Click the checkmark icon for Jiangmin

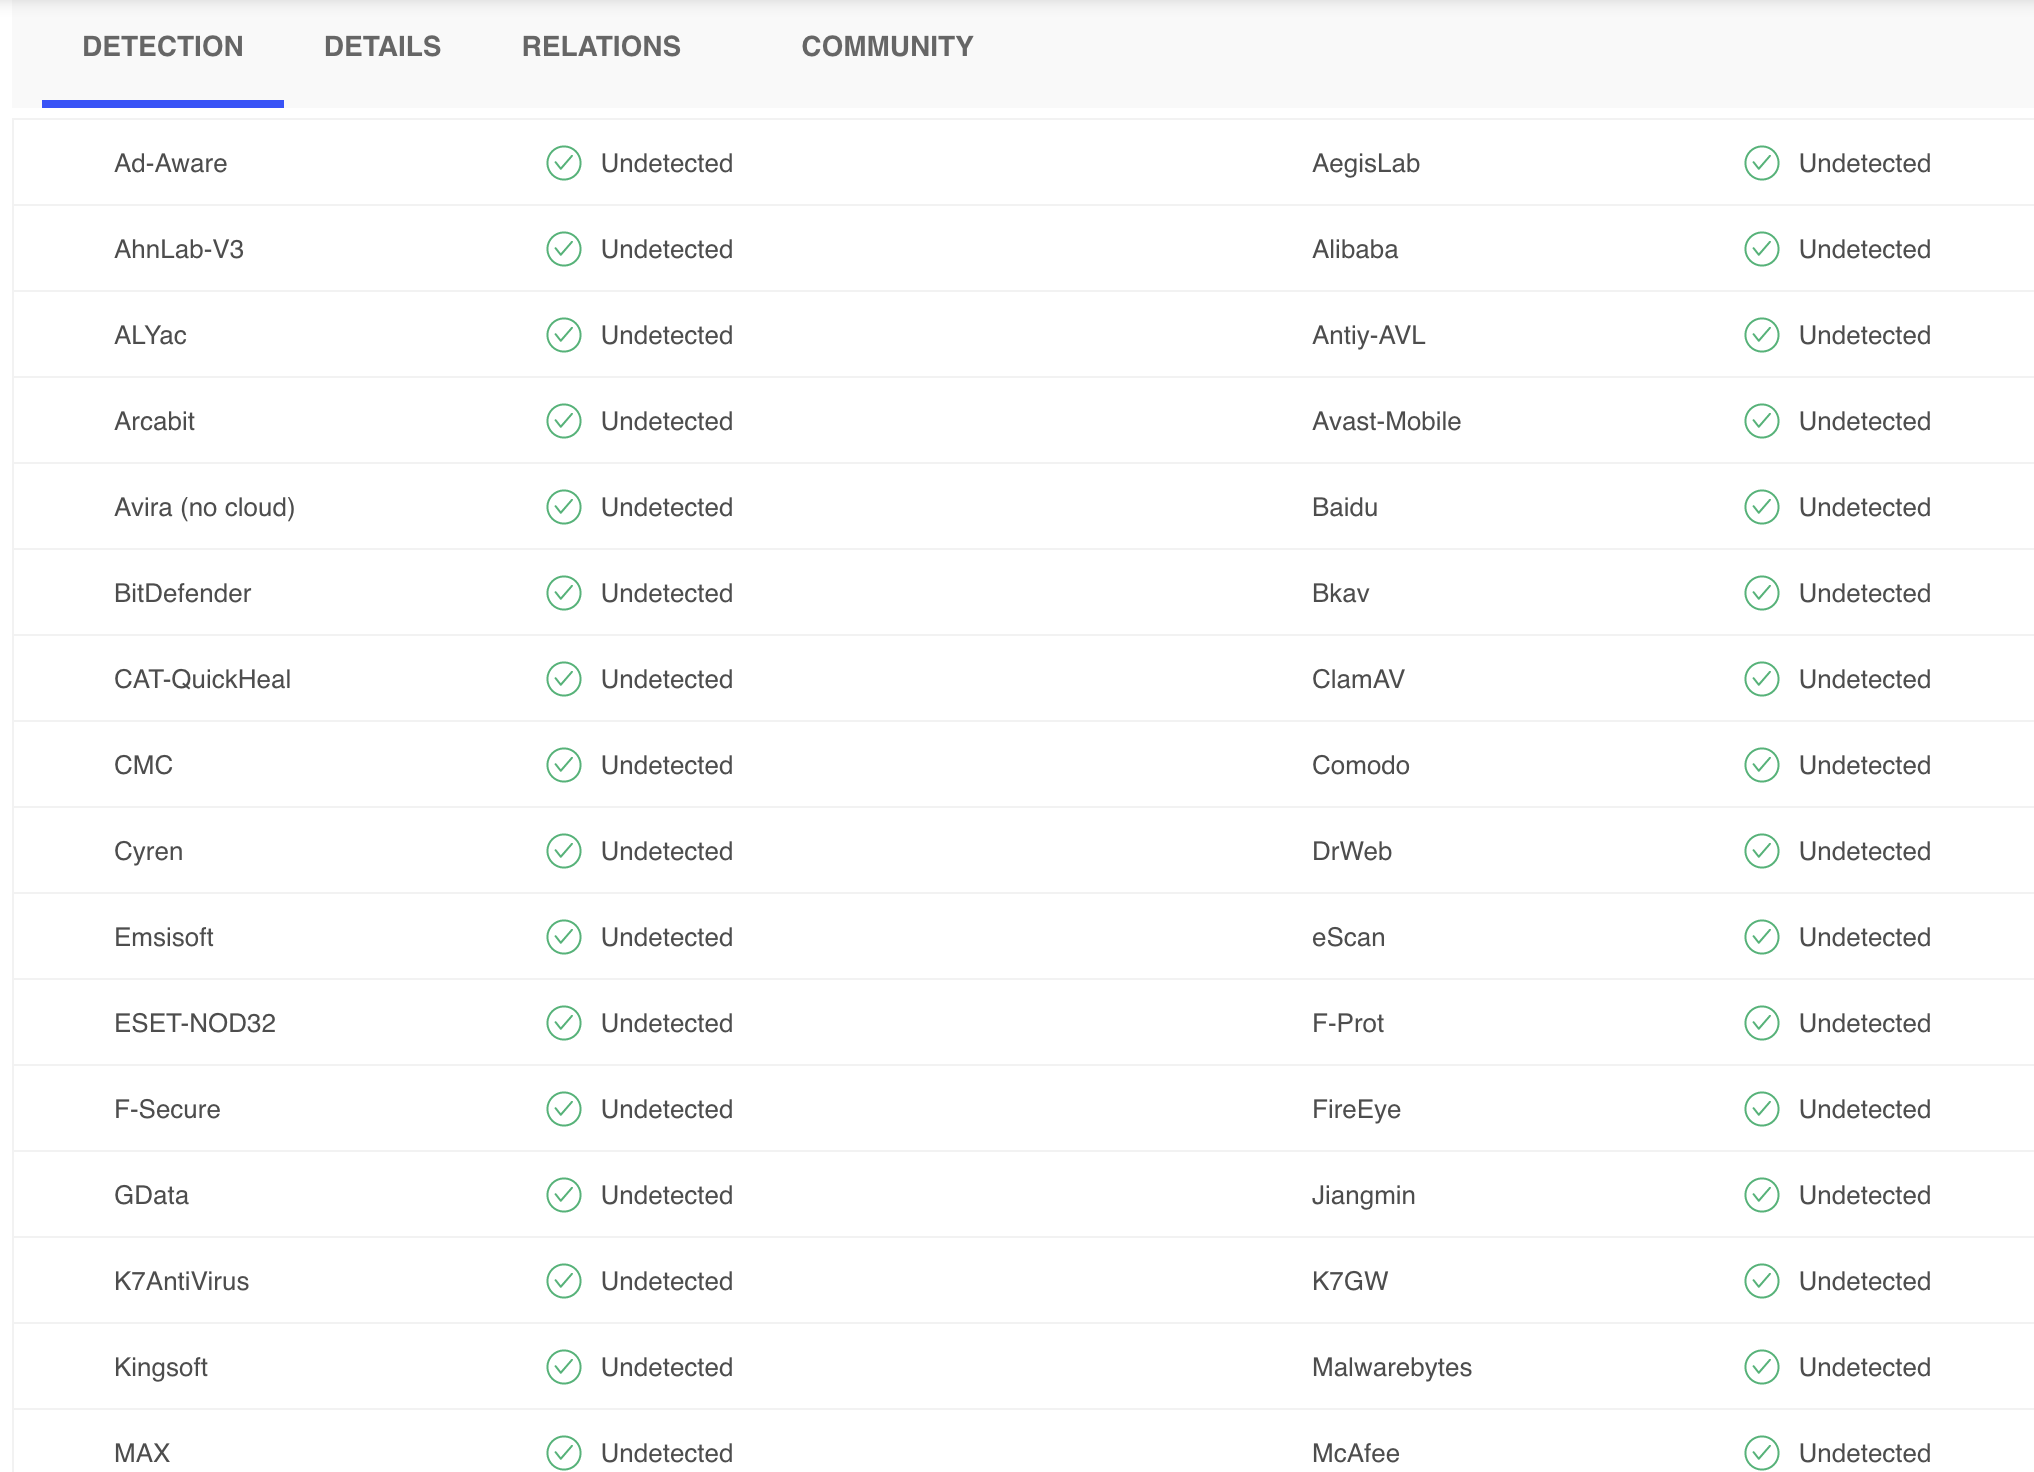(1762, 1195)
